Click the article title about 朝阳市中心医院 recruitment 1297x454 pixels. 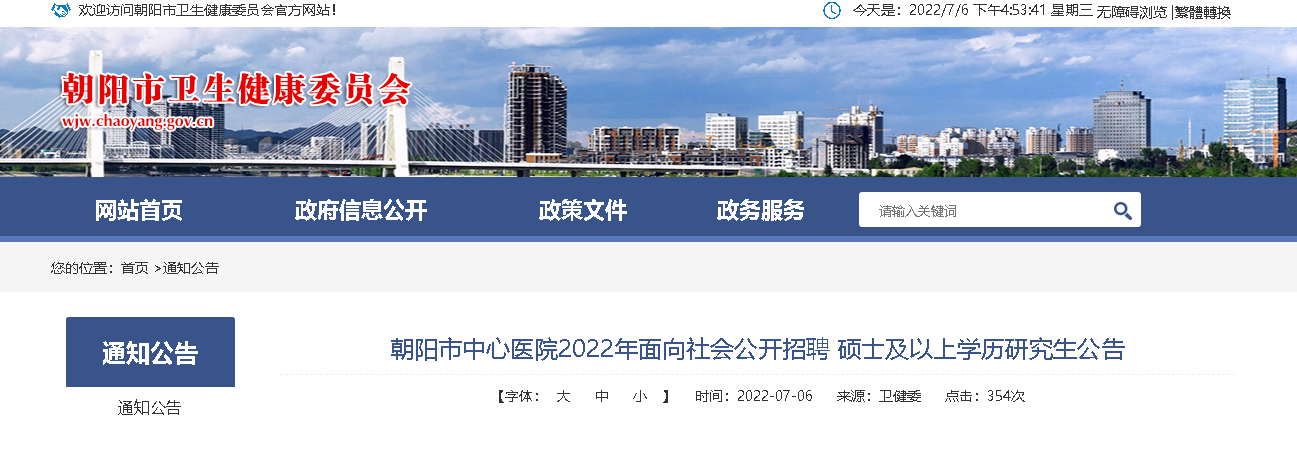[757, 349]
